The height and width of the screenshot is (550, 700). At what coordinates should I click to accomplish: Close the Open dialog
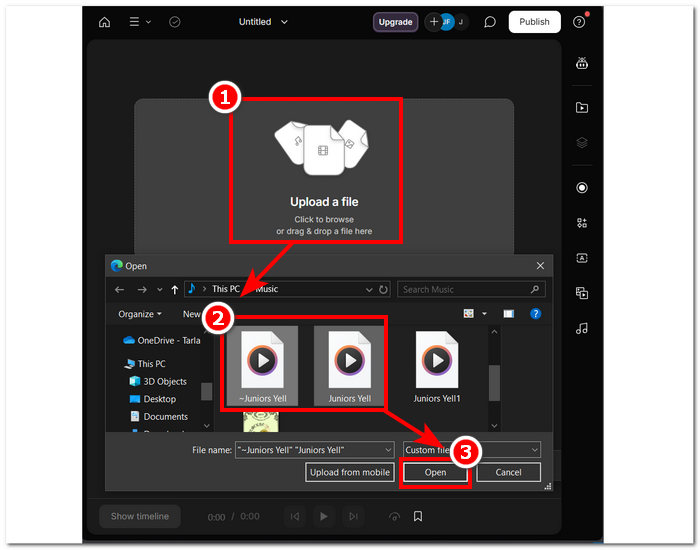(x=540, y=266)
